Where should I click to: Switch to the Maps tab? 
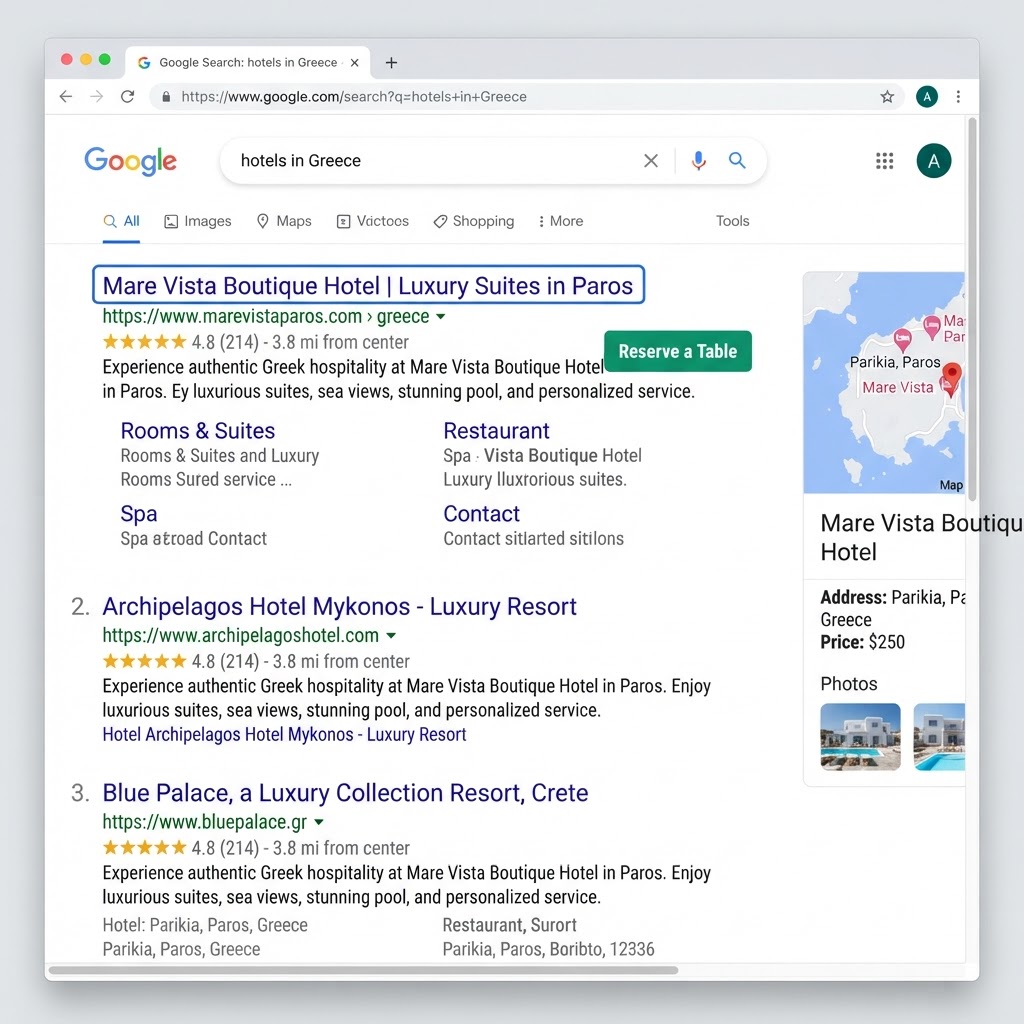point(284,221)
